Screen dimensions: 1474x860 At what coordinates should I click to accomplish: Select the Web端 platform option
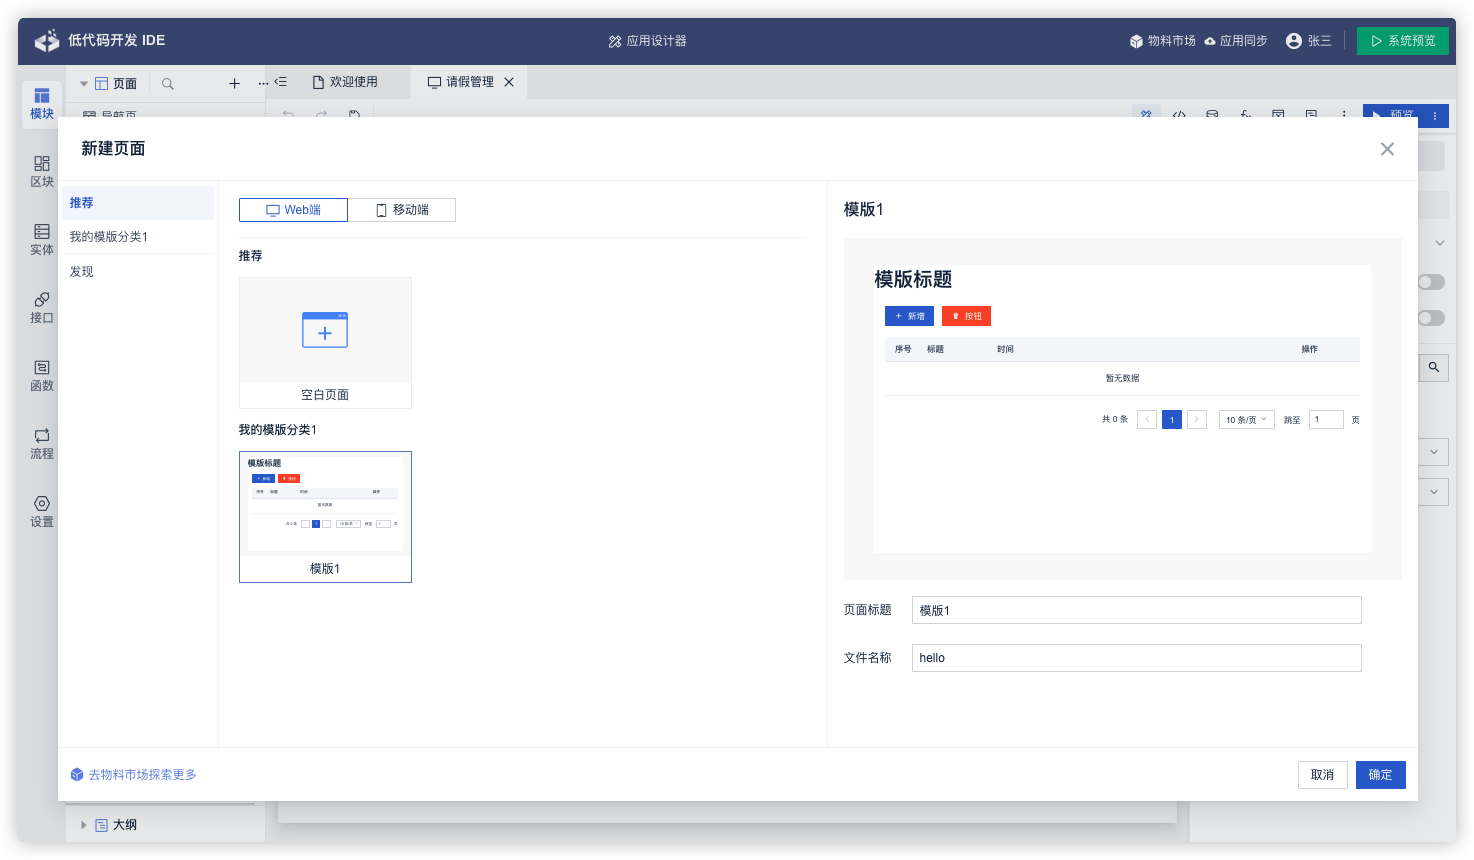[x=293, y=210]
